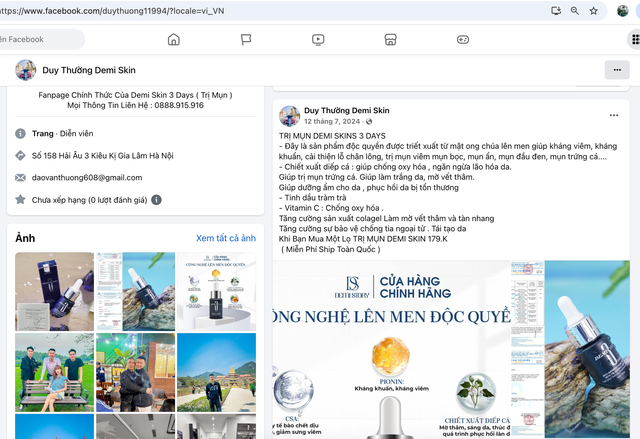The width and height of the screenshot is (640, 439).
Task: Open photo of two men hugging
Action: 136,372
